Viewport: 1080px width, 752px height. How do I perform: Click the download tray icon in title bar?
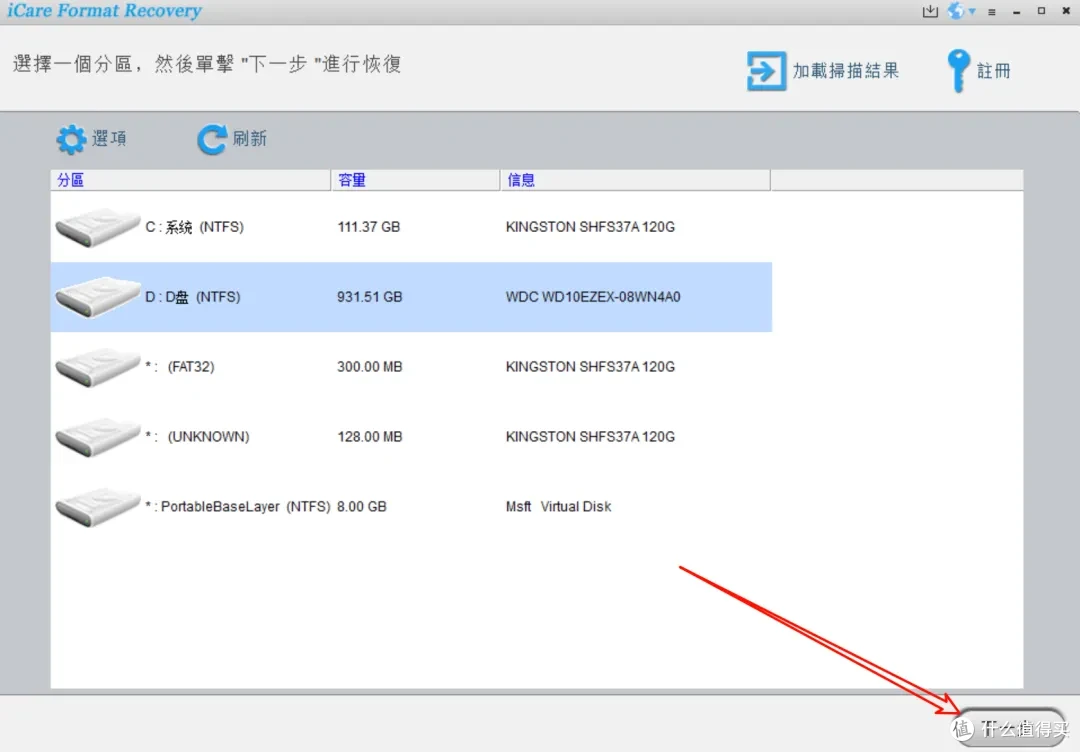coord(930,11)
